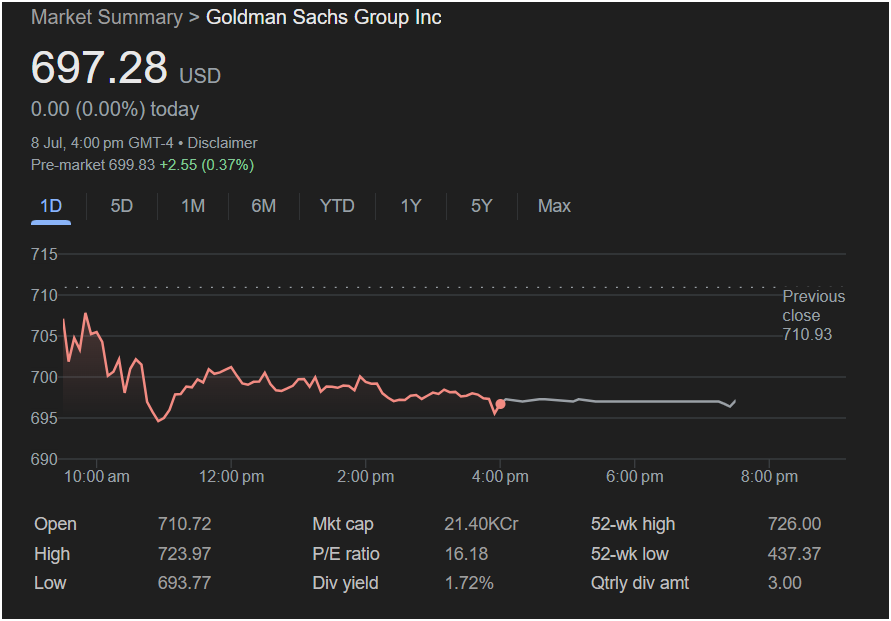Click the Qtrly div amt label
Image resolution: width=891 pixels, height=621 pixels.
coord(640,582)
